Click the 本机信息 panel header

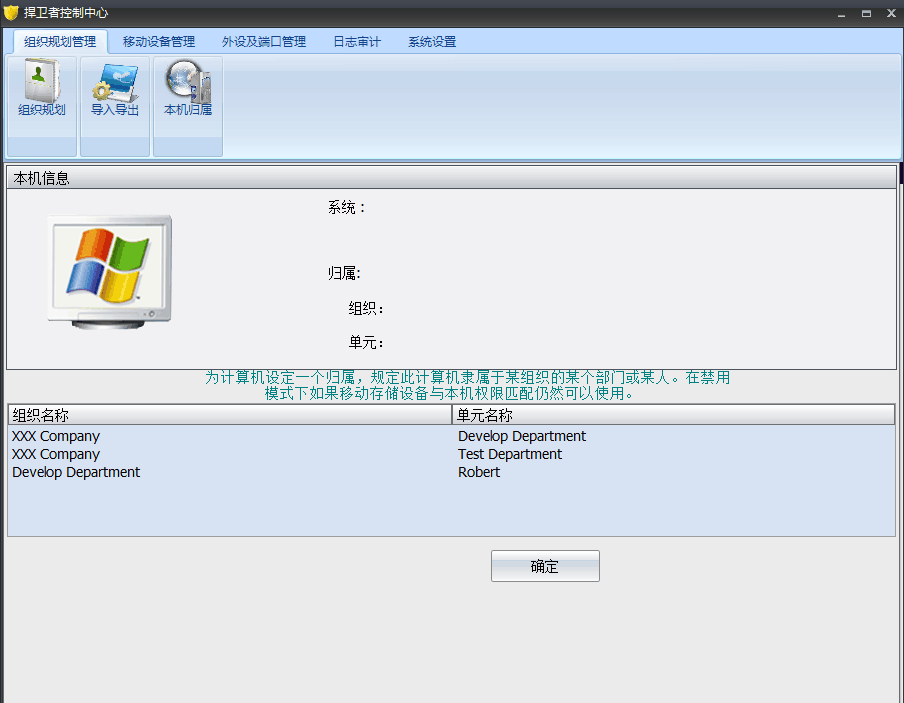tap(451, 178)
